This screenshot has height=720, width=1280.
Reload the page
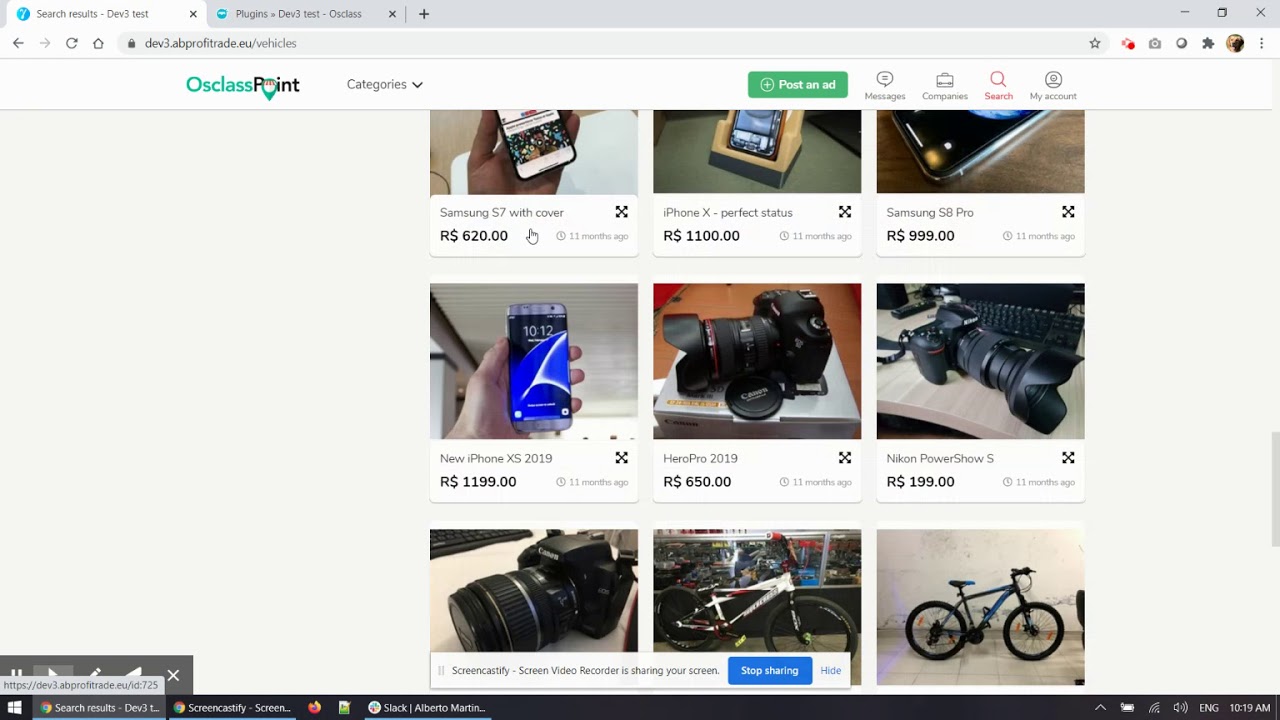(71, 43)
